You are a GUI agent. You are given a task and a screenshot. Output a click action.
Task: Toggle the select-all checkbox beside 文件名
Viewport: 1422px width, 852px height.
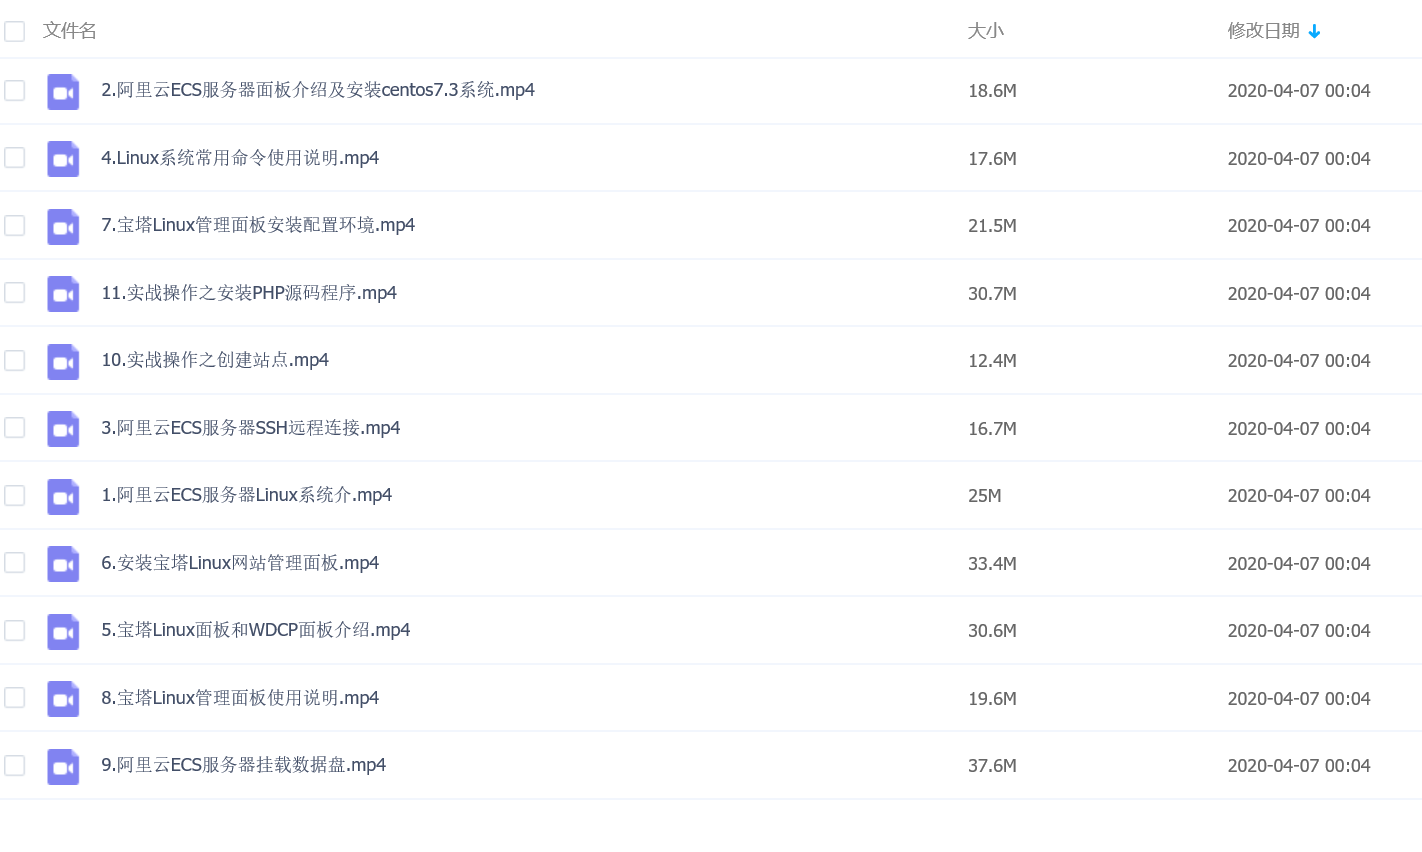pyautogui.click(x=15, y=31)
